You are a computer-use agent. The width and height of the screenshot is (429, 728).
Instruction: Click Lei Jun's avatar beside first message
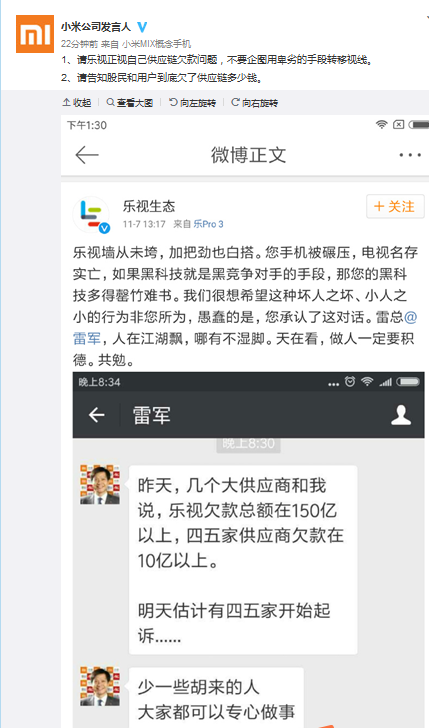tap(100, 484)
